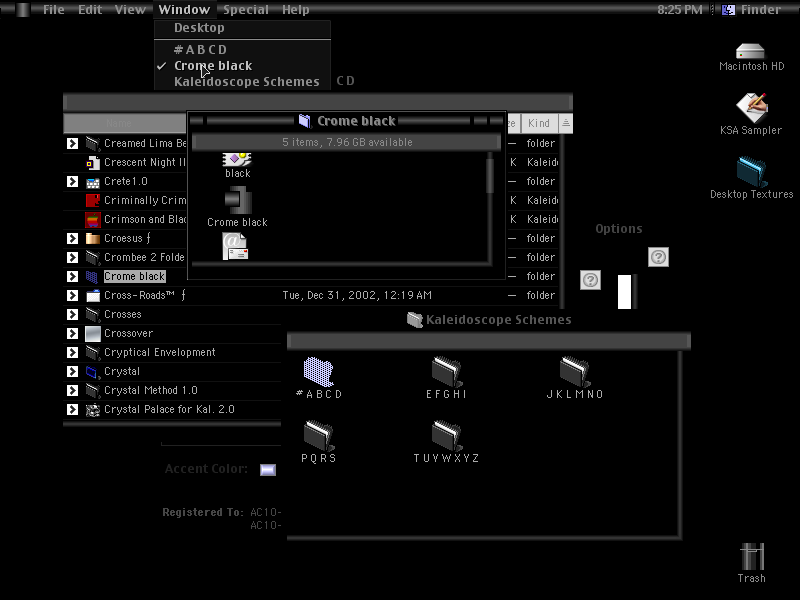Click the Crome black window title folder icon
The height and width of the screenshot is (600, 800).
[x=305, y=121]
